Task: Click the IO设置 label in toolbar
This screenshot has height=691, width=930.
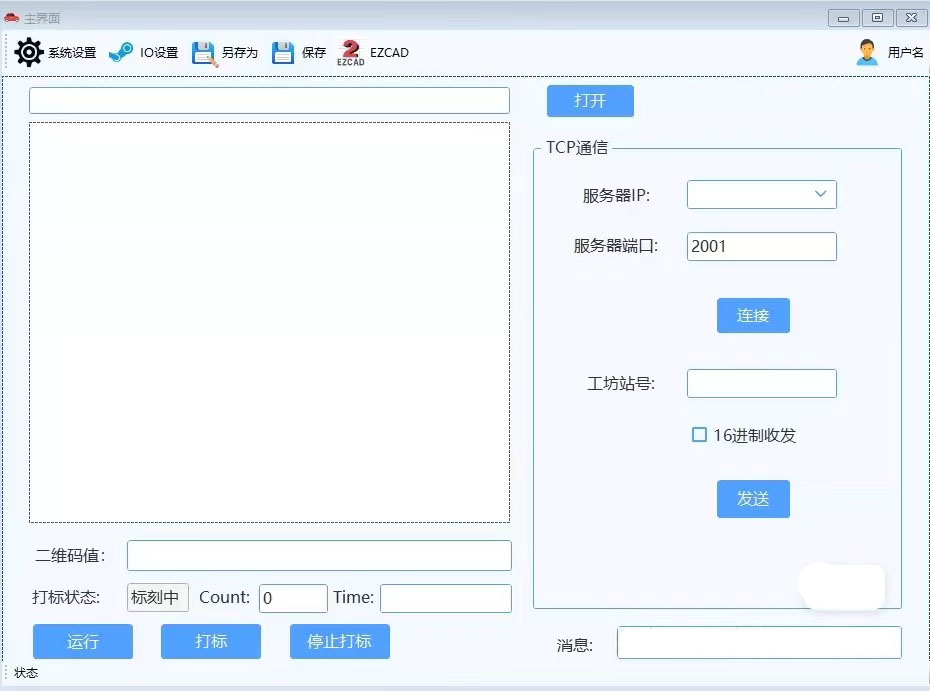Action: (x=159, y=53)
